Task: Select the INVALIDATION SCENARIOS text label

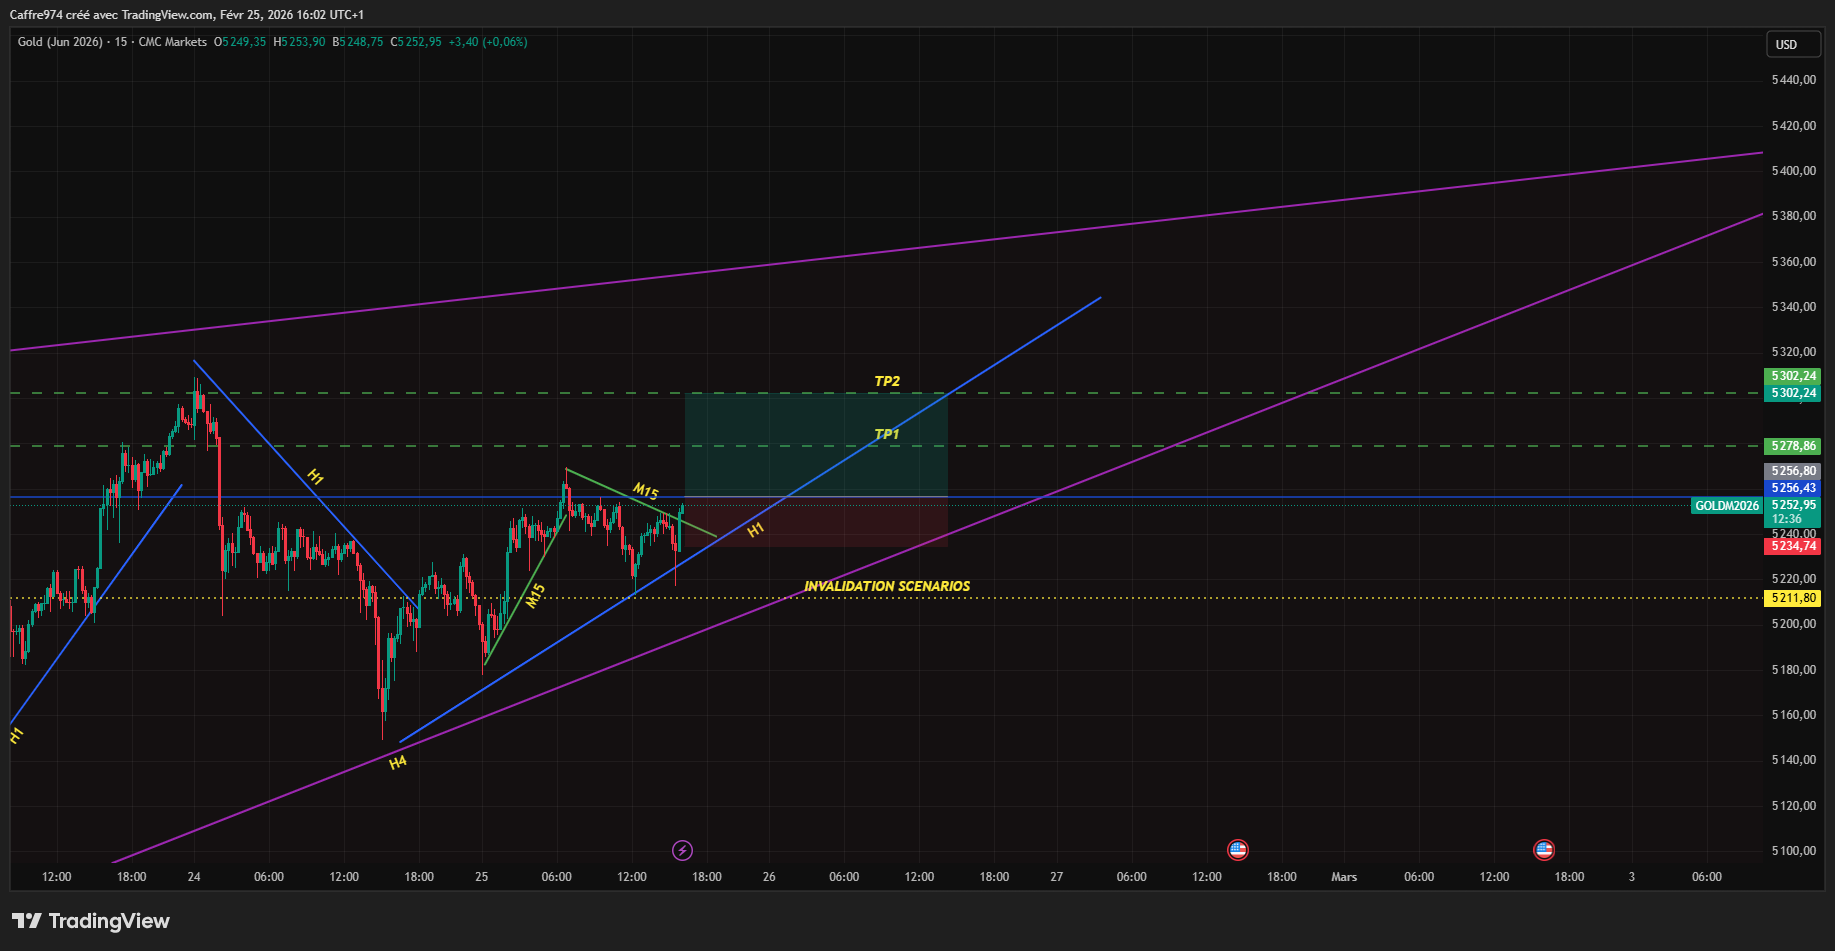Action: point(887,586)
